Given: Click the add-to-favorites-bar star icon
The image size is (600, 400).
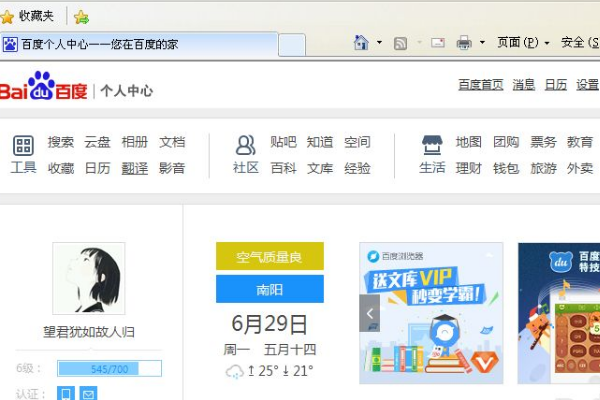Looking at the screenshot, I should coord(82,17).
